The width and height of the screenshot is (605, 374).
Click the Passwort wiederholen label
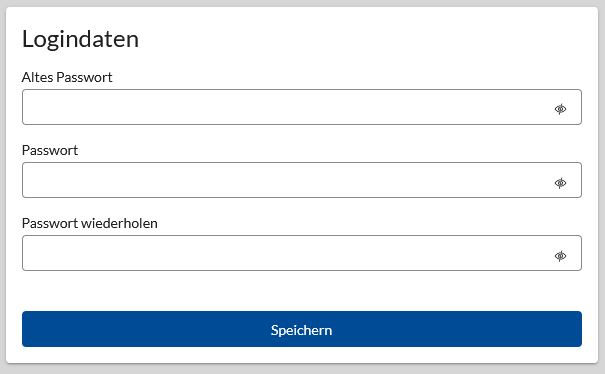pos(90,223)
